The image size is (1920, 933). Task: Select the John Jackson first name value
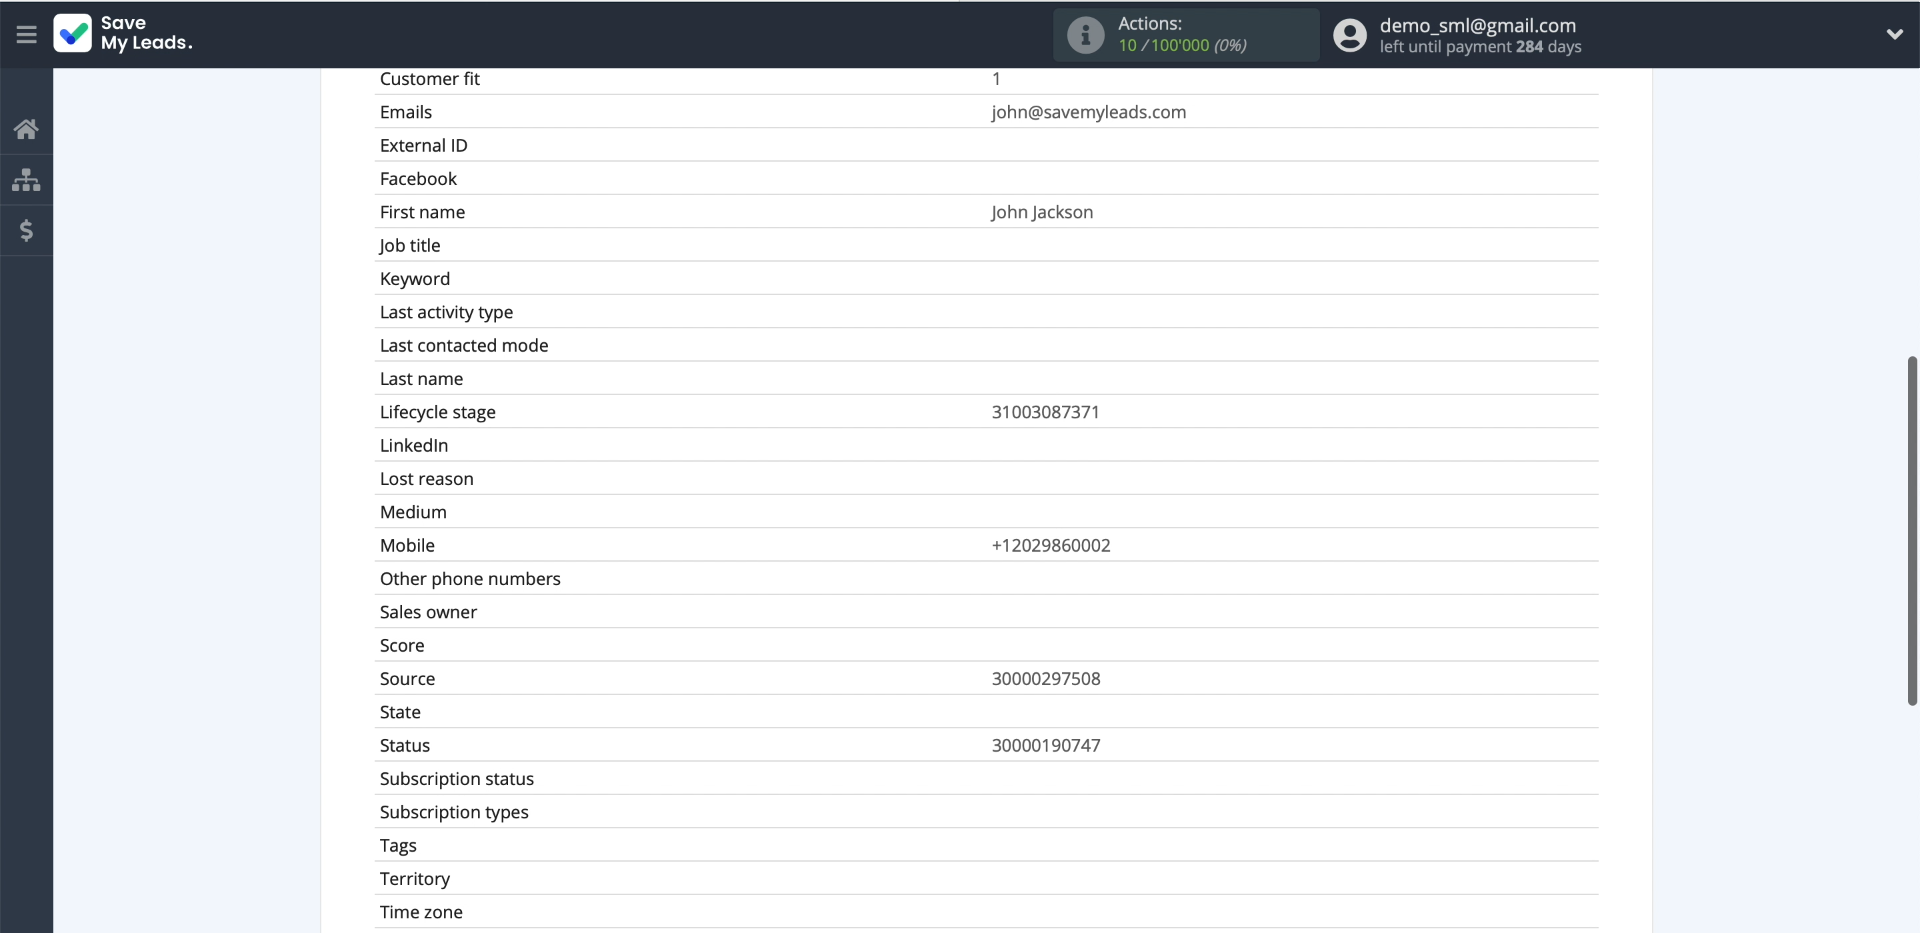pos(1042,212)
